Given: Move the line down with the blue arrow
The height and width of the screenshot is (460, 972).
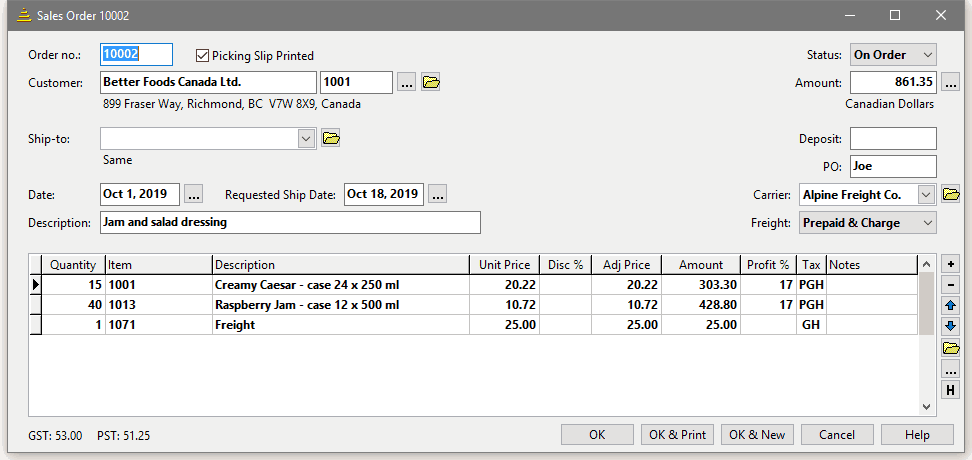Looking at the screenshot, I should pyautogui.click(x=951, y=327).
